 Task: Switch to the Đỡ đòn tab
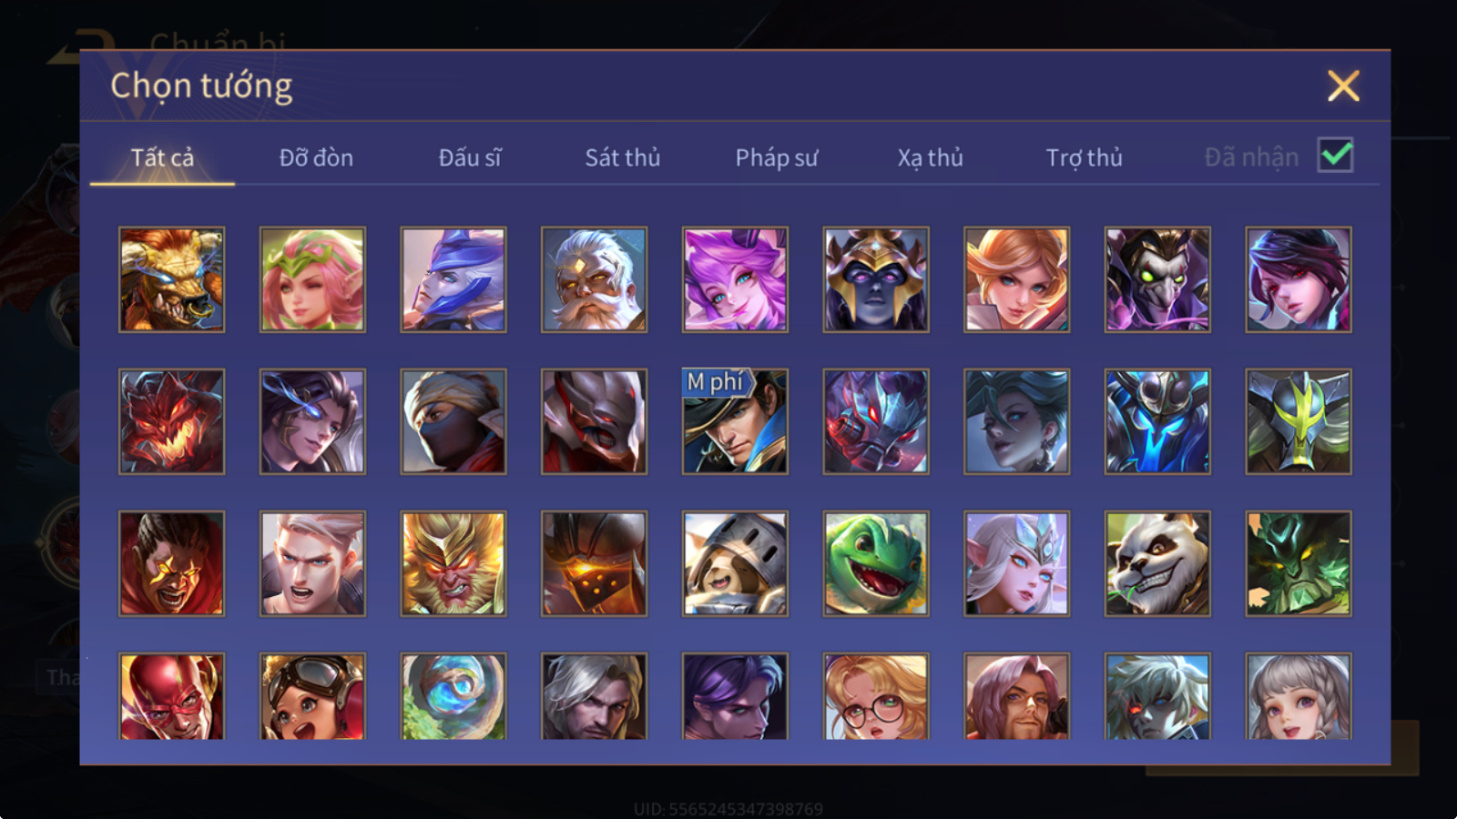pyautogui.click(x=316, y=158)
